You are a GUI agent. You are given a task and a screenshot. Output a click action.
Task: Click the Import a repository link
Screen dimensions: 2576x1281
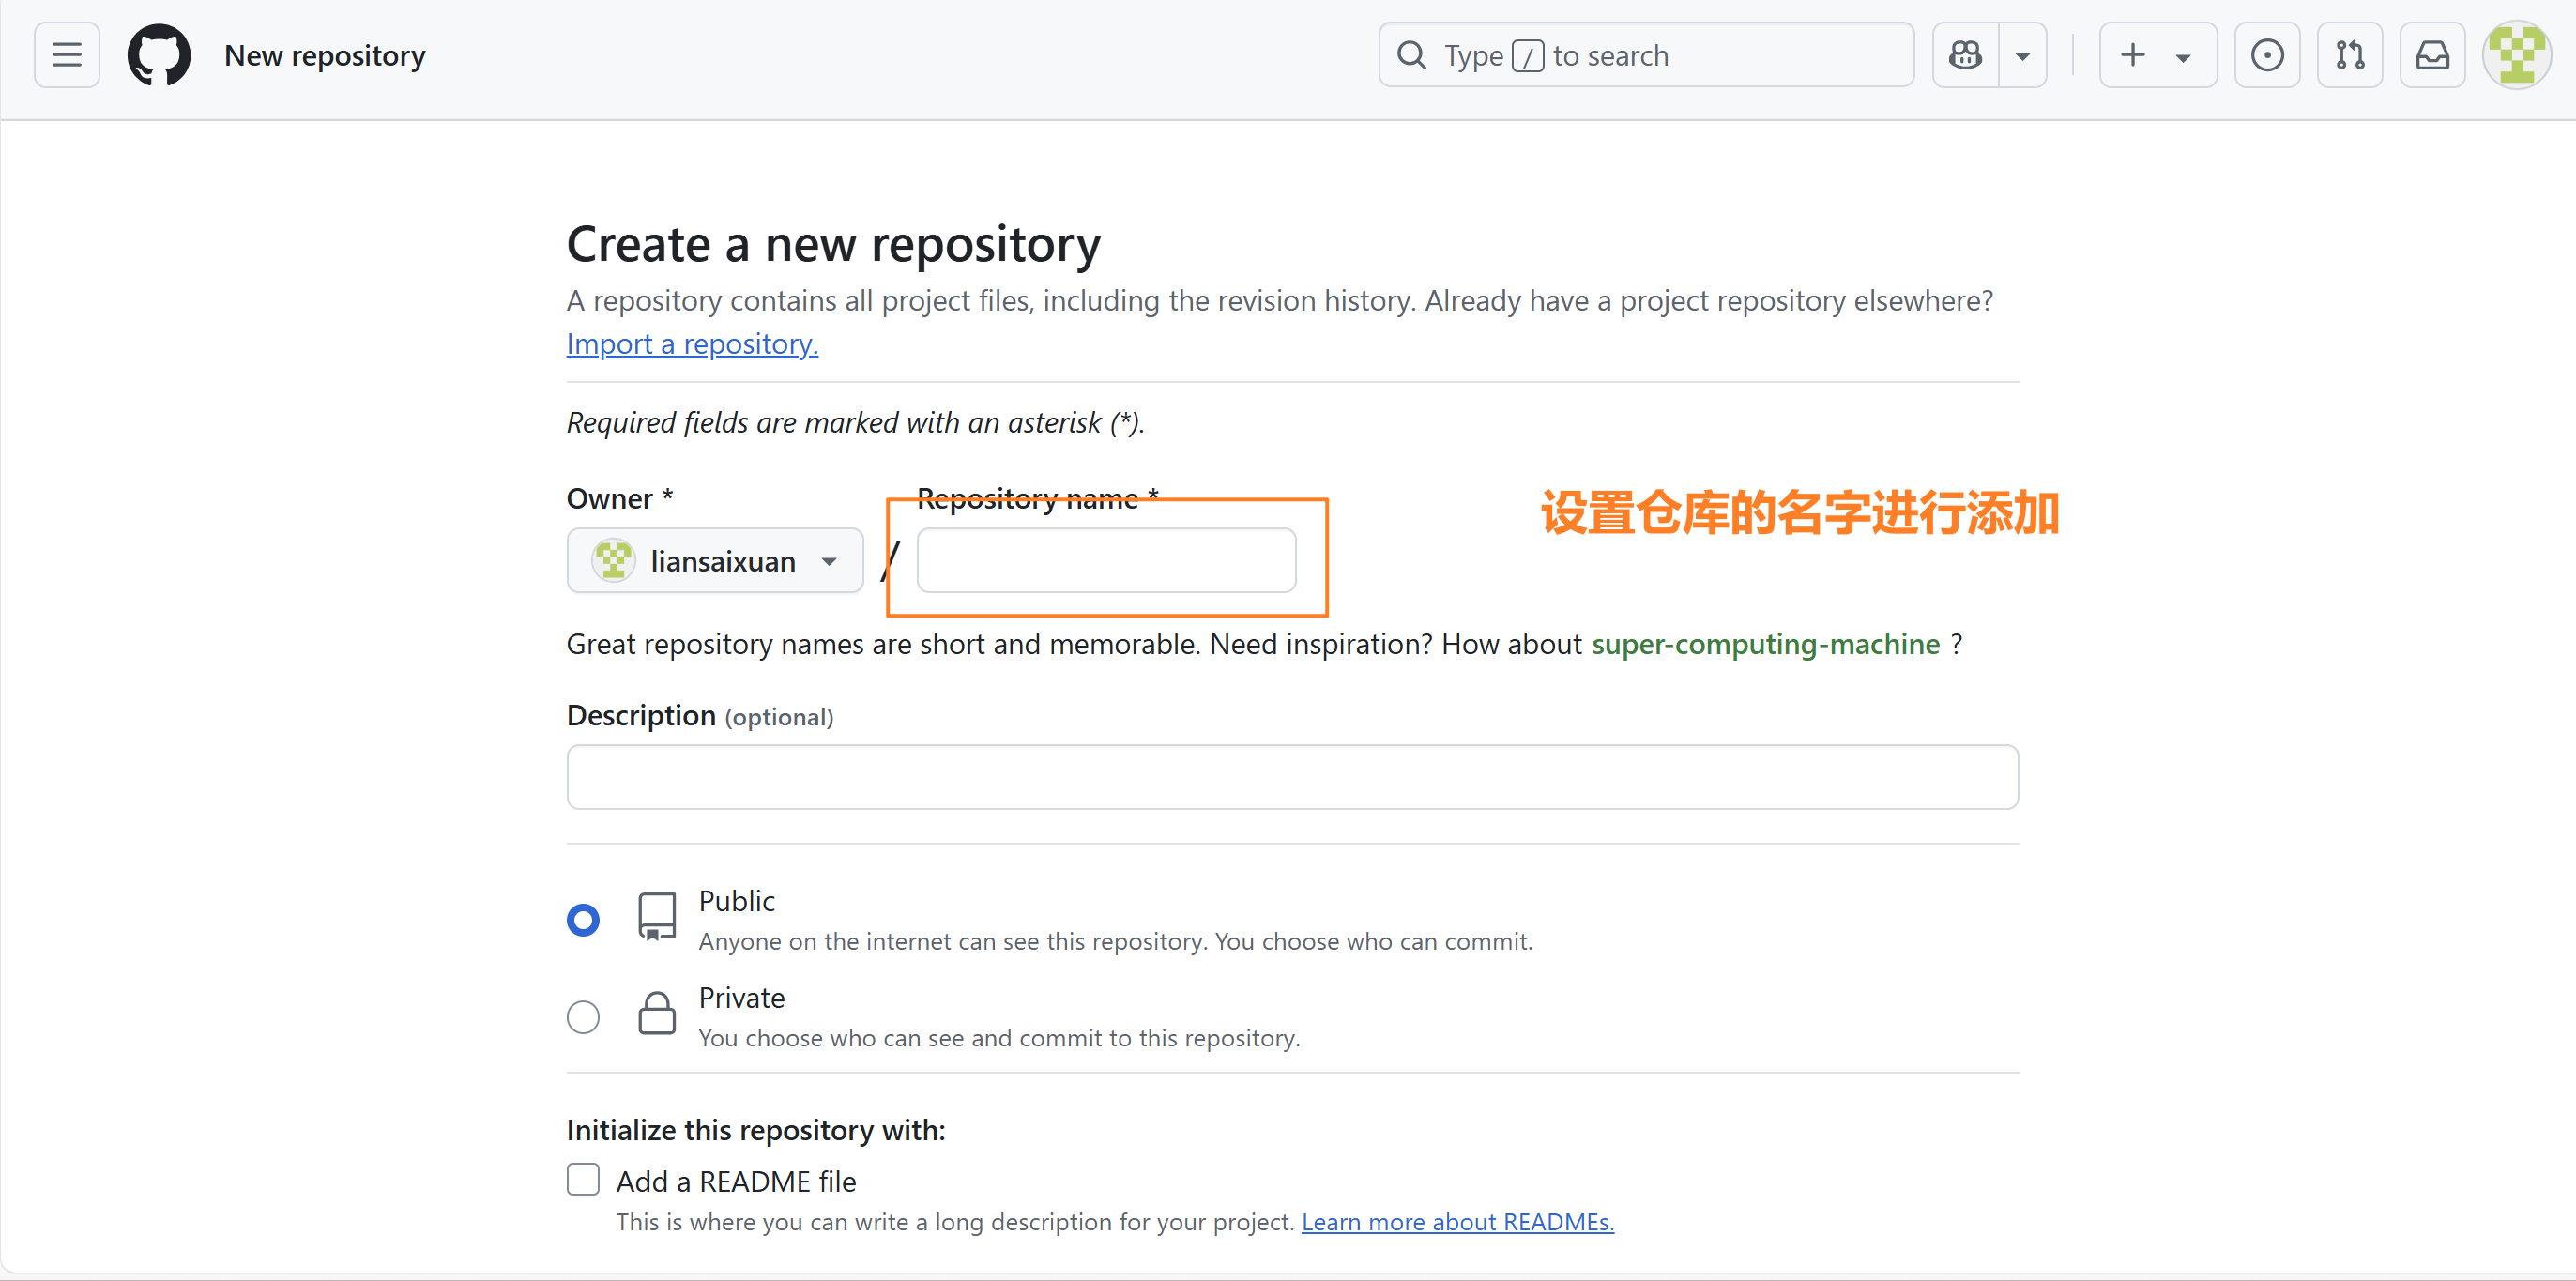tap(692, 344)
